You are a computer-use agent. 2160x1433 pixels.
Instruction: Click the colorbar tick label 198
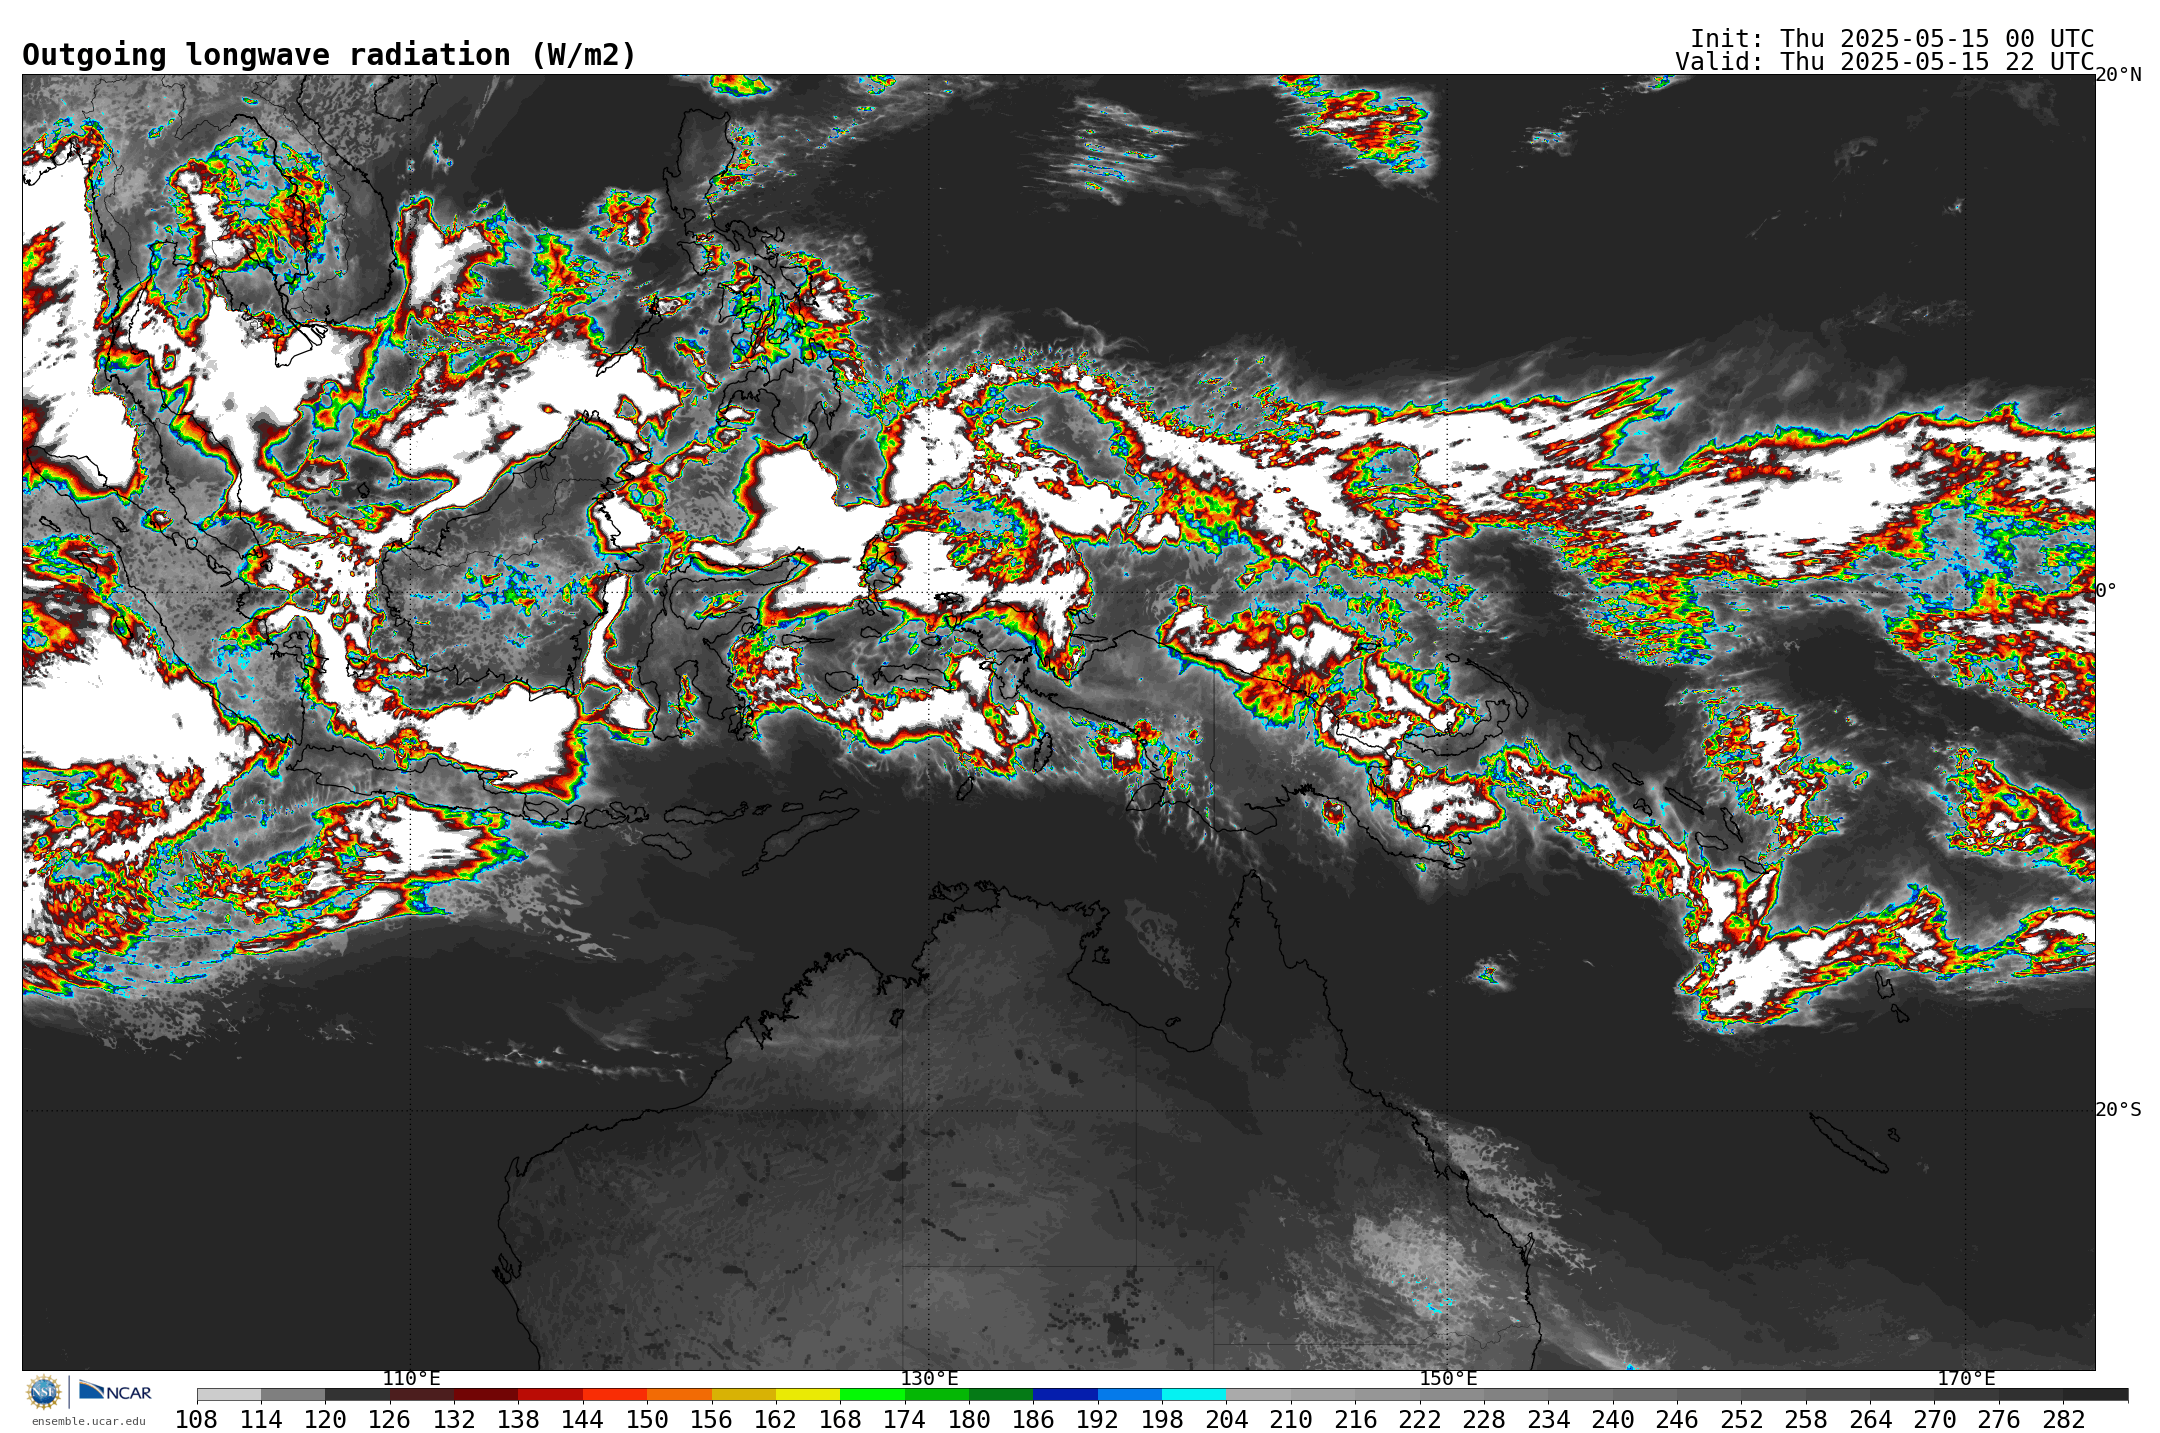[1162, 1420]
